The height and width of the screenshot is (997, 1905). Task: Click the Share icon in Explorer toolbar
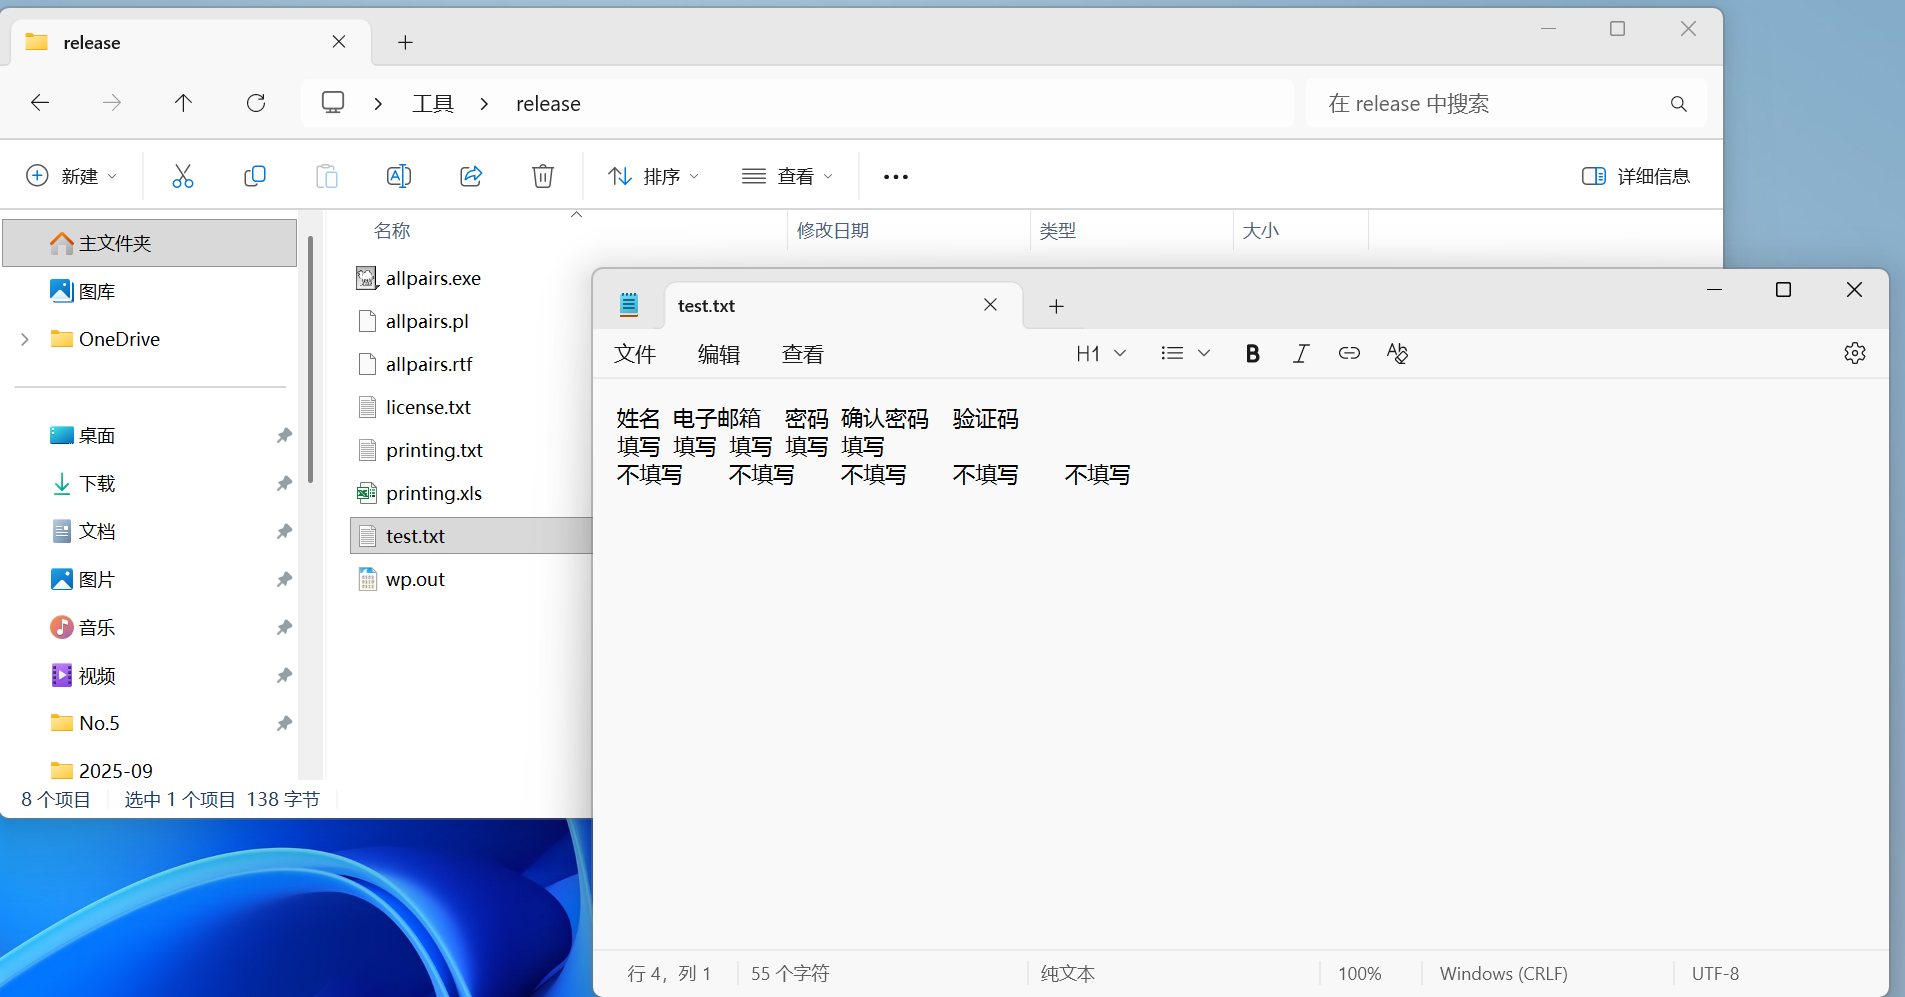click(x=471, y=176)
